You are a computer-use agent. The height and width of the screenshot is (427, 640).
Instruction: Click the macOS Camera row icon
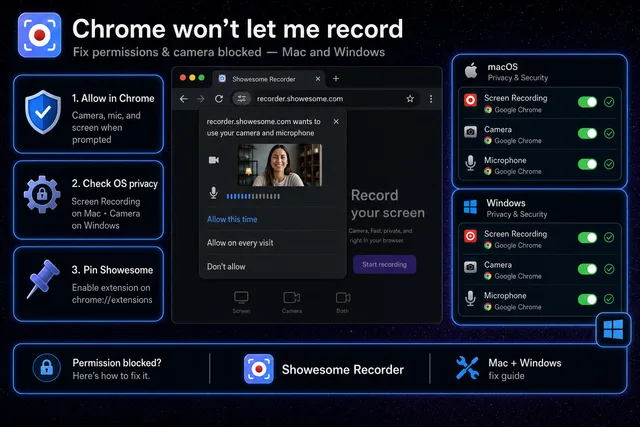[x=470, y=132]
